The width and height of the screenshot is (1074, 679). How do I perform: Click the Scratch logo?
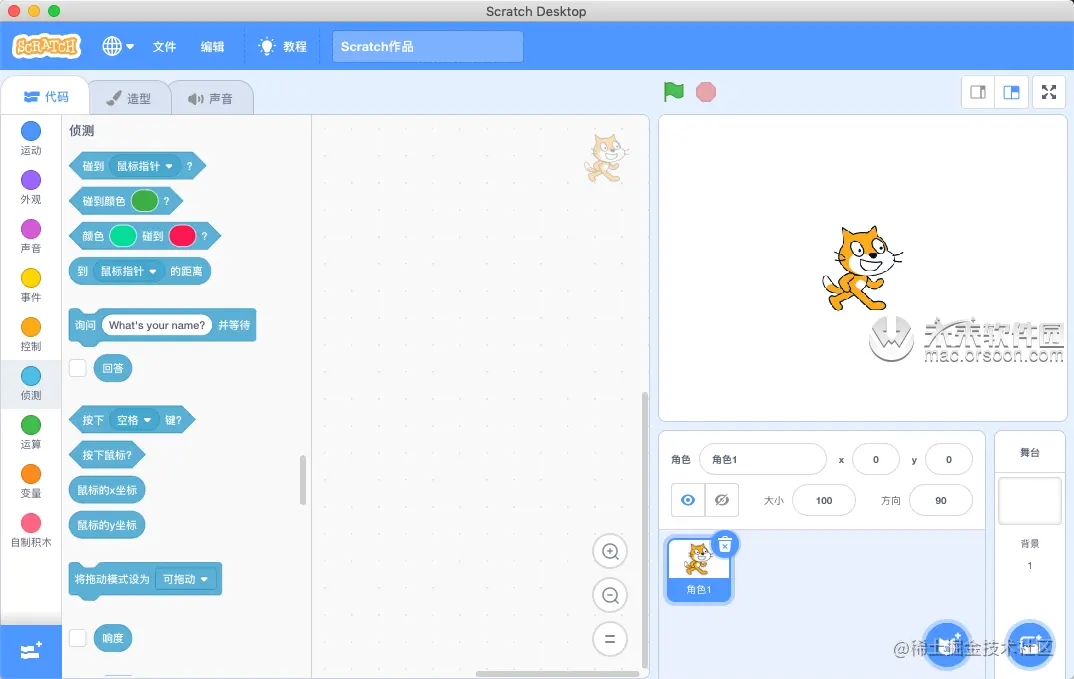click(47, 47)
